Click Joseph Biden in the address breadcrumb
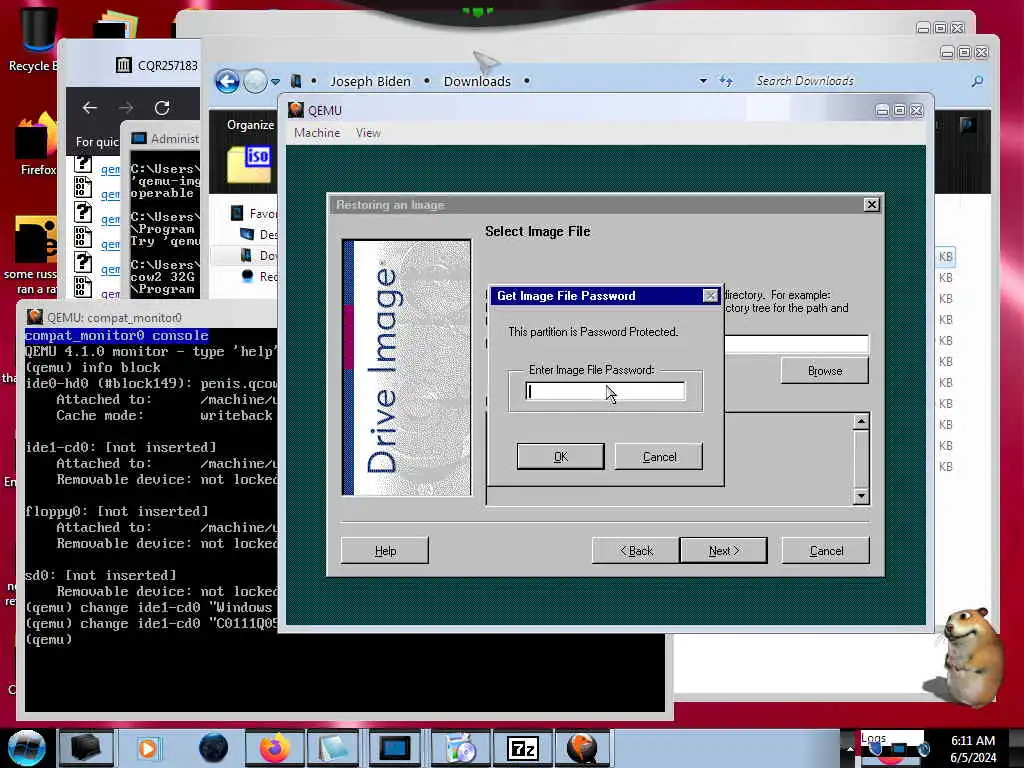The image size is (1024, 768). pyautogui.click(x=370, y=81)
